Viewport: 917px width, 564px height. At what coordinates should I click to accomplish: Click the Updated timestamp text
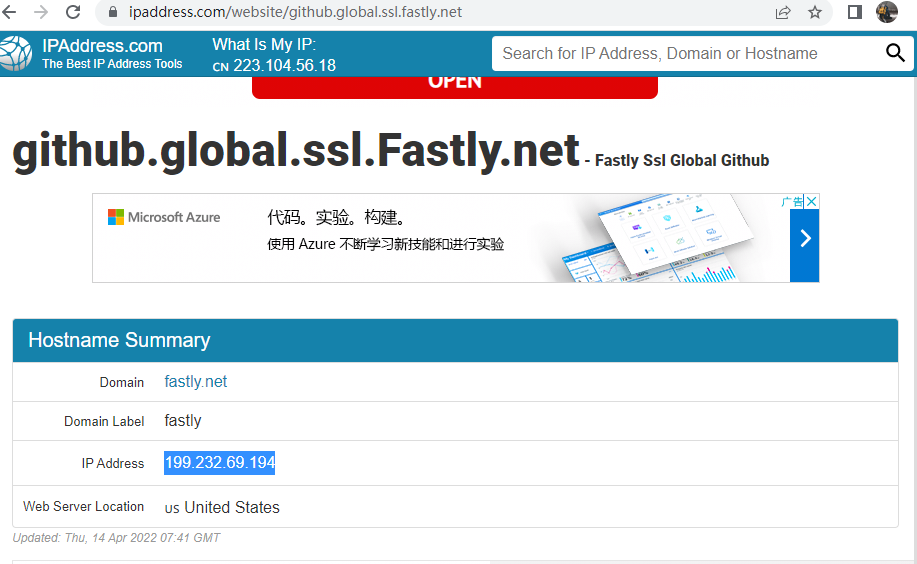click(x=116, y=538)
